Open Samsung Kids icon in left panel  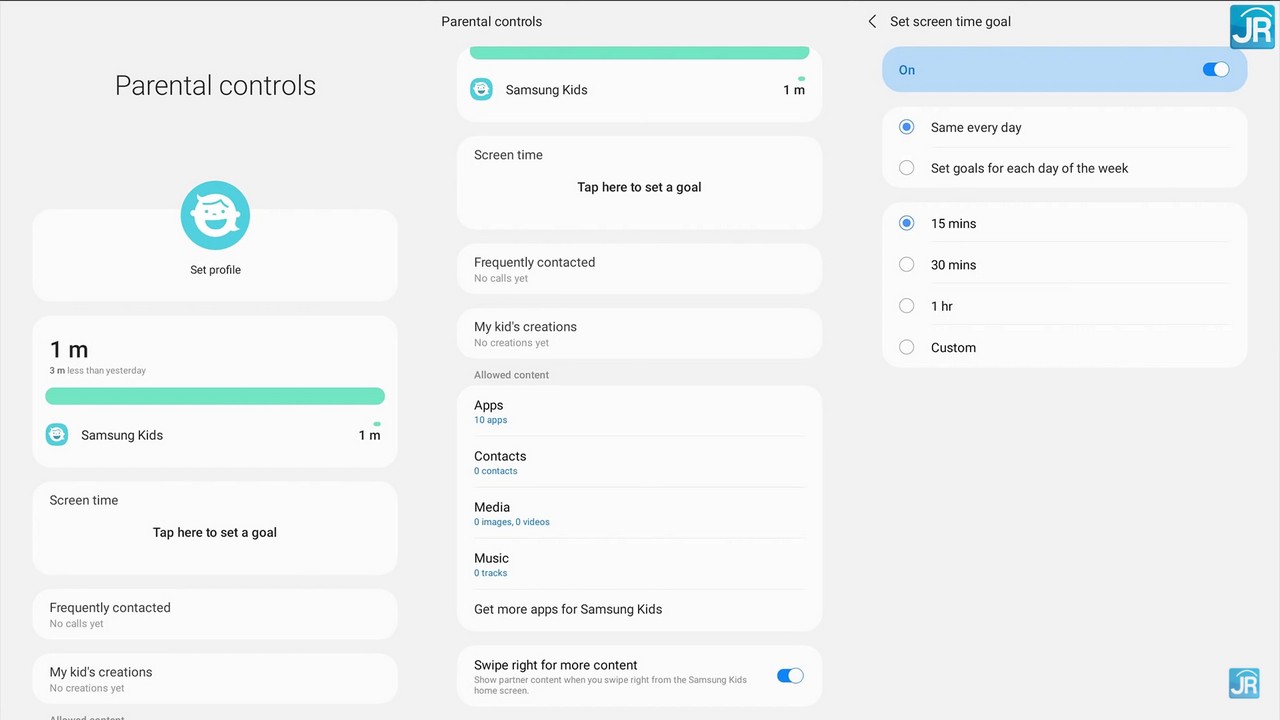tap(57, 435)
